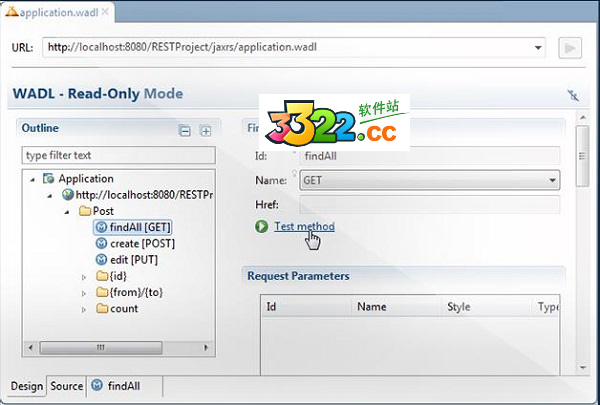Click the {from}/{to} folder icon
Image resolution: width=600 pixels, height=405 pixels.
(x=102, y=292)
